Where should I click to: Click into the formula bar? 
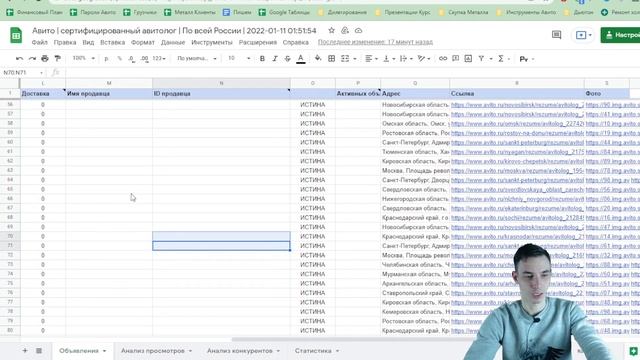click(351, 73)
